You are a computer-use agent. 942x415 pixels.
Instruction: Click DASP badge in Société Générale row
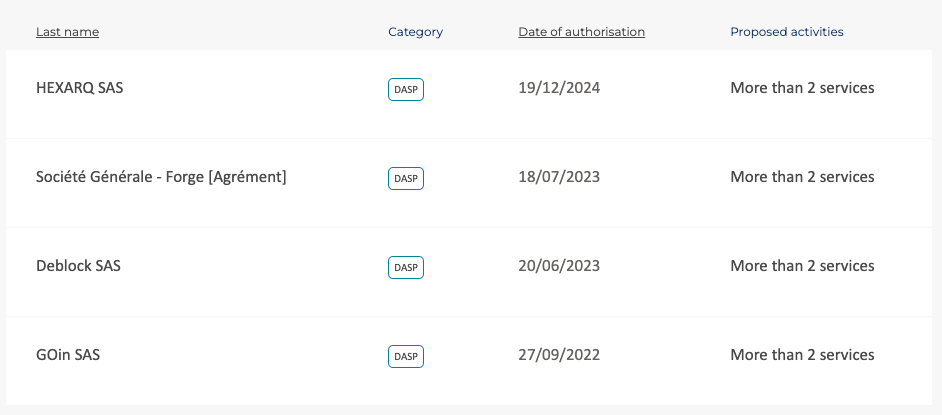(x=406, y=178)
